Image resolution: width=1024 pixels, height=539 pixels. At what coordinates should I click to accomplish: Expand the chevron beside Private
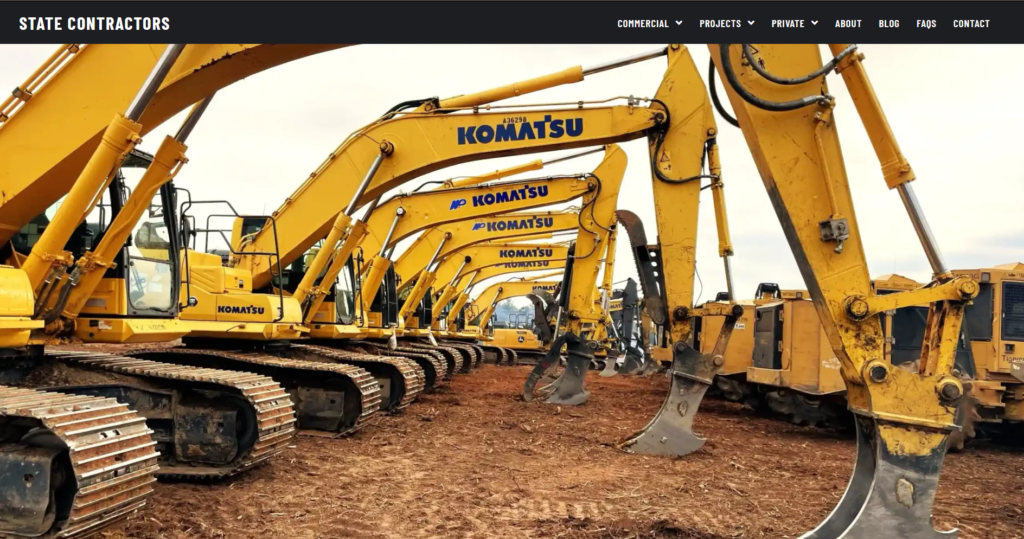[815, 23]
